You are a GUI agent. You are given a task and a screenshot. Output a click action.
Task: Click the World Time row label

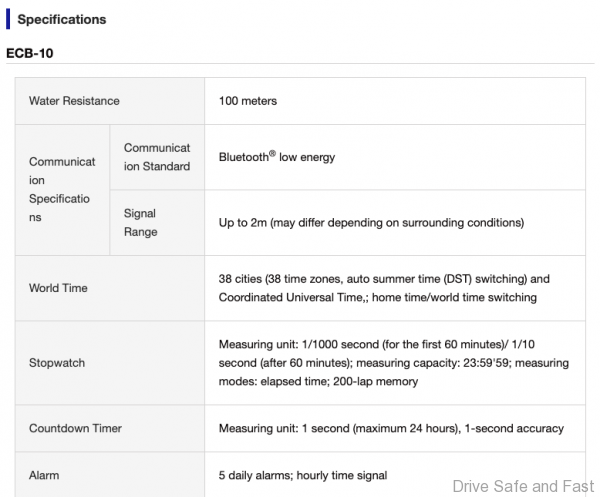[58, 288]
